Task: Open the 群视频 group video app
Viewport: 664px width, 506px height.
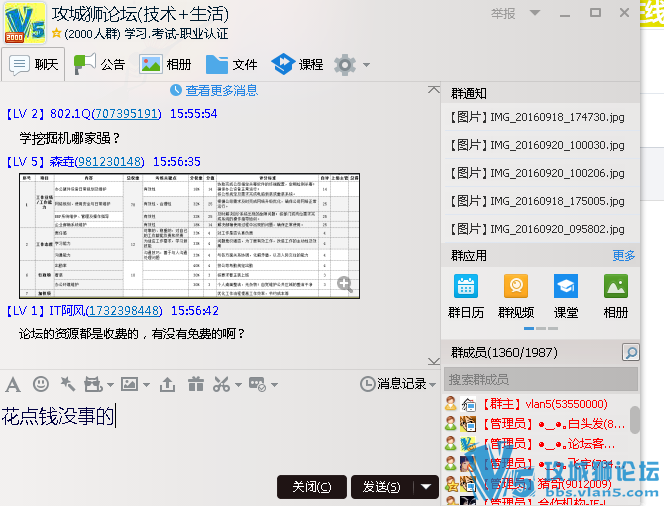Action: [516, 296]
